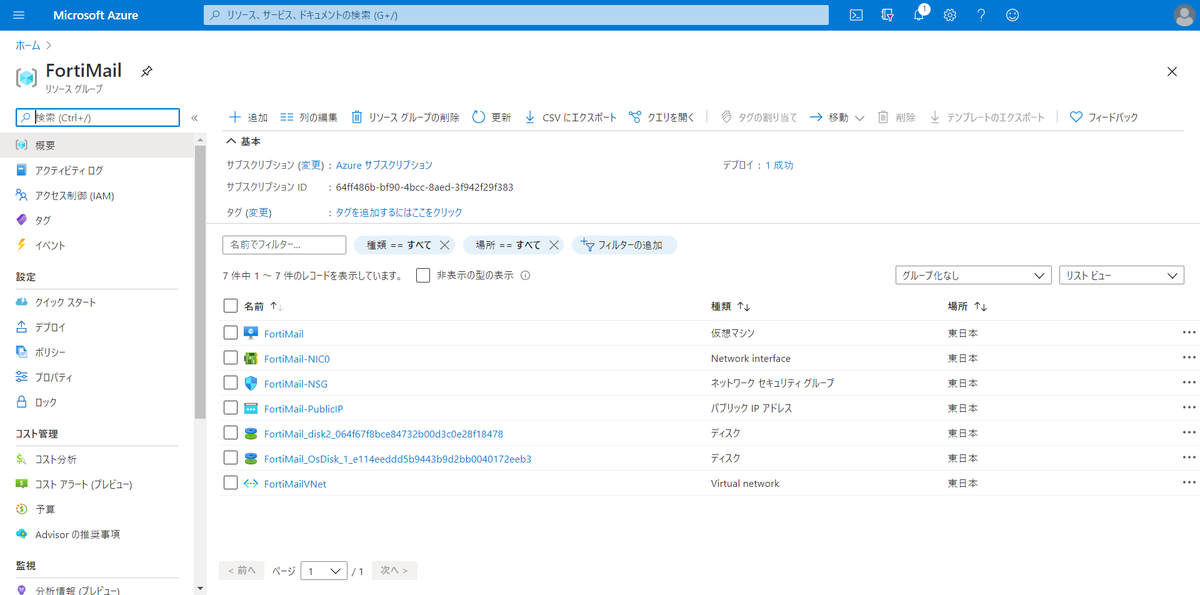1200x595 pixels.
Task: Open more options for FortiMailVNet row
Action: (x=1189, y=483)
